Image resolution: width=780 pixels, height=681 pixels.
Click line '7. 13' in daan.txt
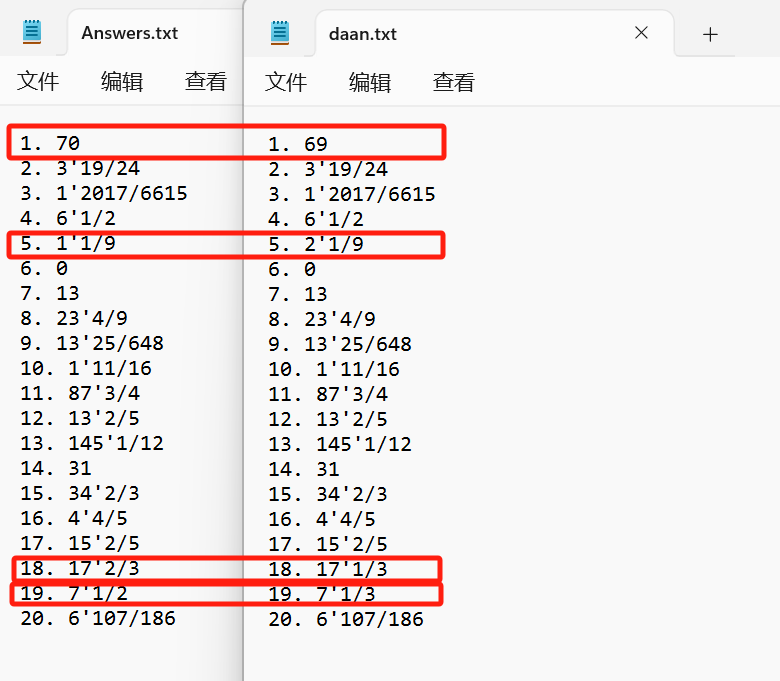coord(297,294)
